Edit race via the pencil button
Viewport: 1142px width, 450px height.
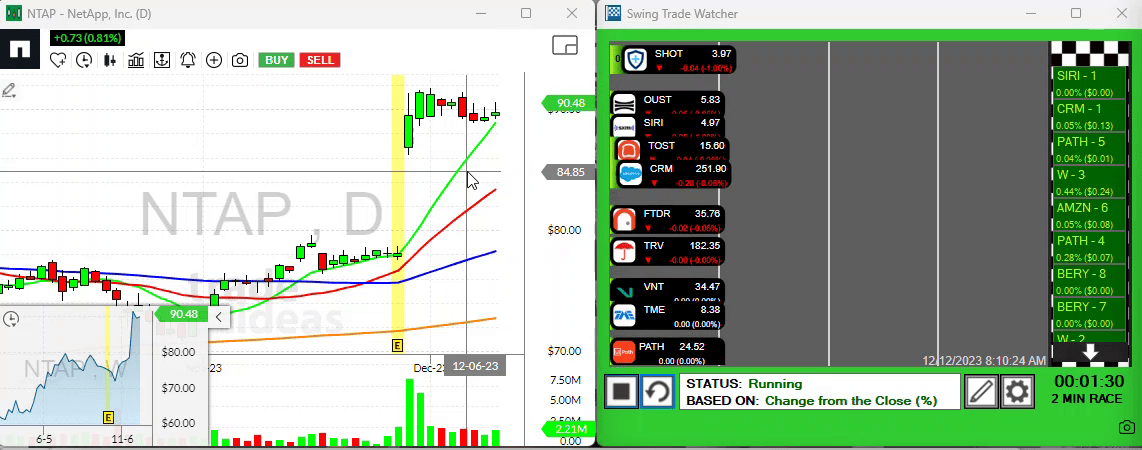(981, 392)
